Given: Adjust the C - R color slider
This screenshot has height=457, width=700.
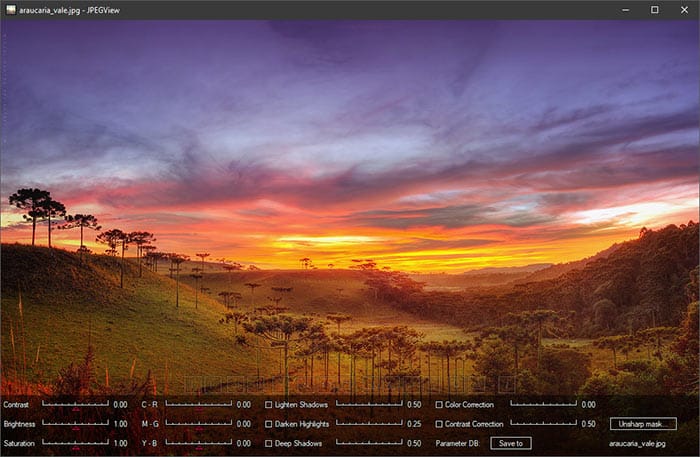Looking at the screenshot, I should (x=199, y=404).
